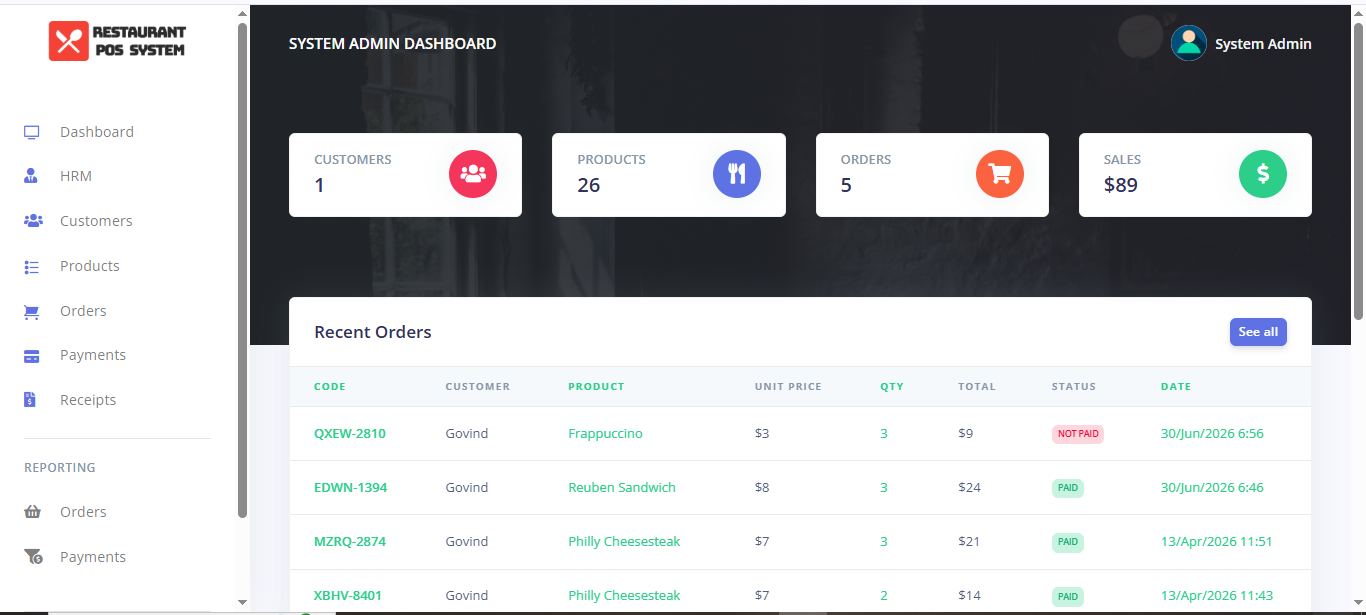Screen dimensions: 1366x615
Task: Click the Customers group icon in sidebar
Action: [33, 221]
